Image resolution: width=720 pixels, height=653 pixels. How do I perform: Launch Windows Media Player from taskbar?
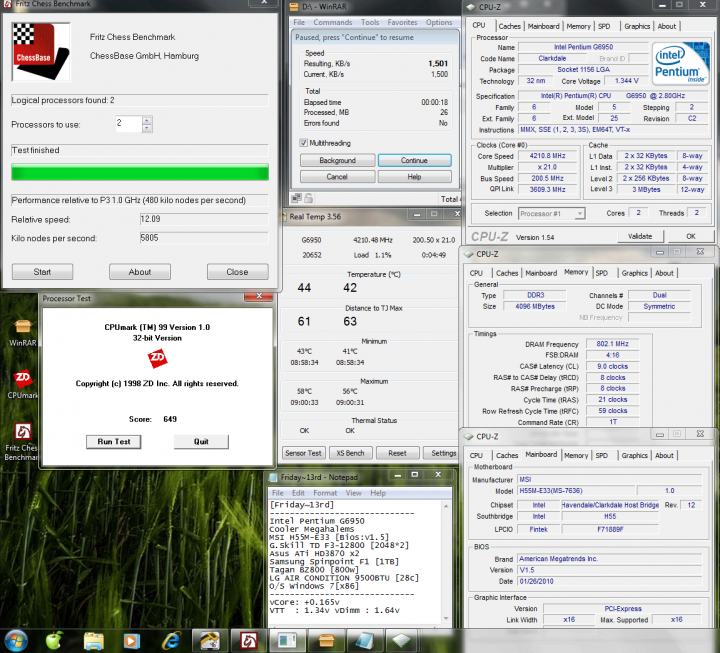pos(131,641)
